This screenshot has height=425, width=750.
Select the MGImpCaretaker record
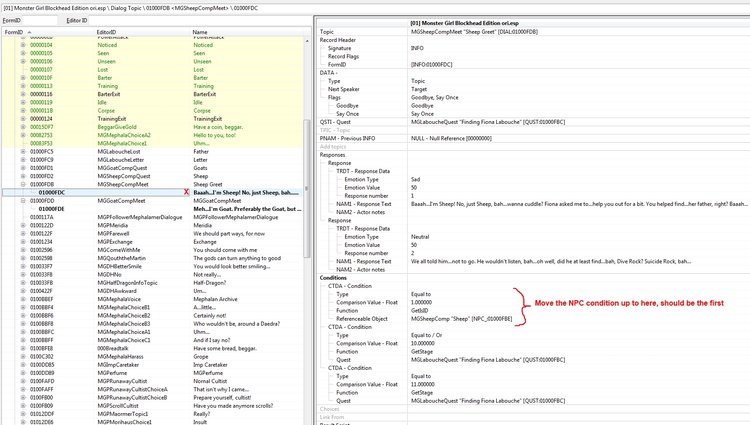[118, 365]
